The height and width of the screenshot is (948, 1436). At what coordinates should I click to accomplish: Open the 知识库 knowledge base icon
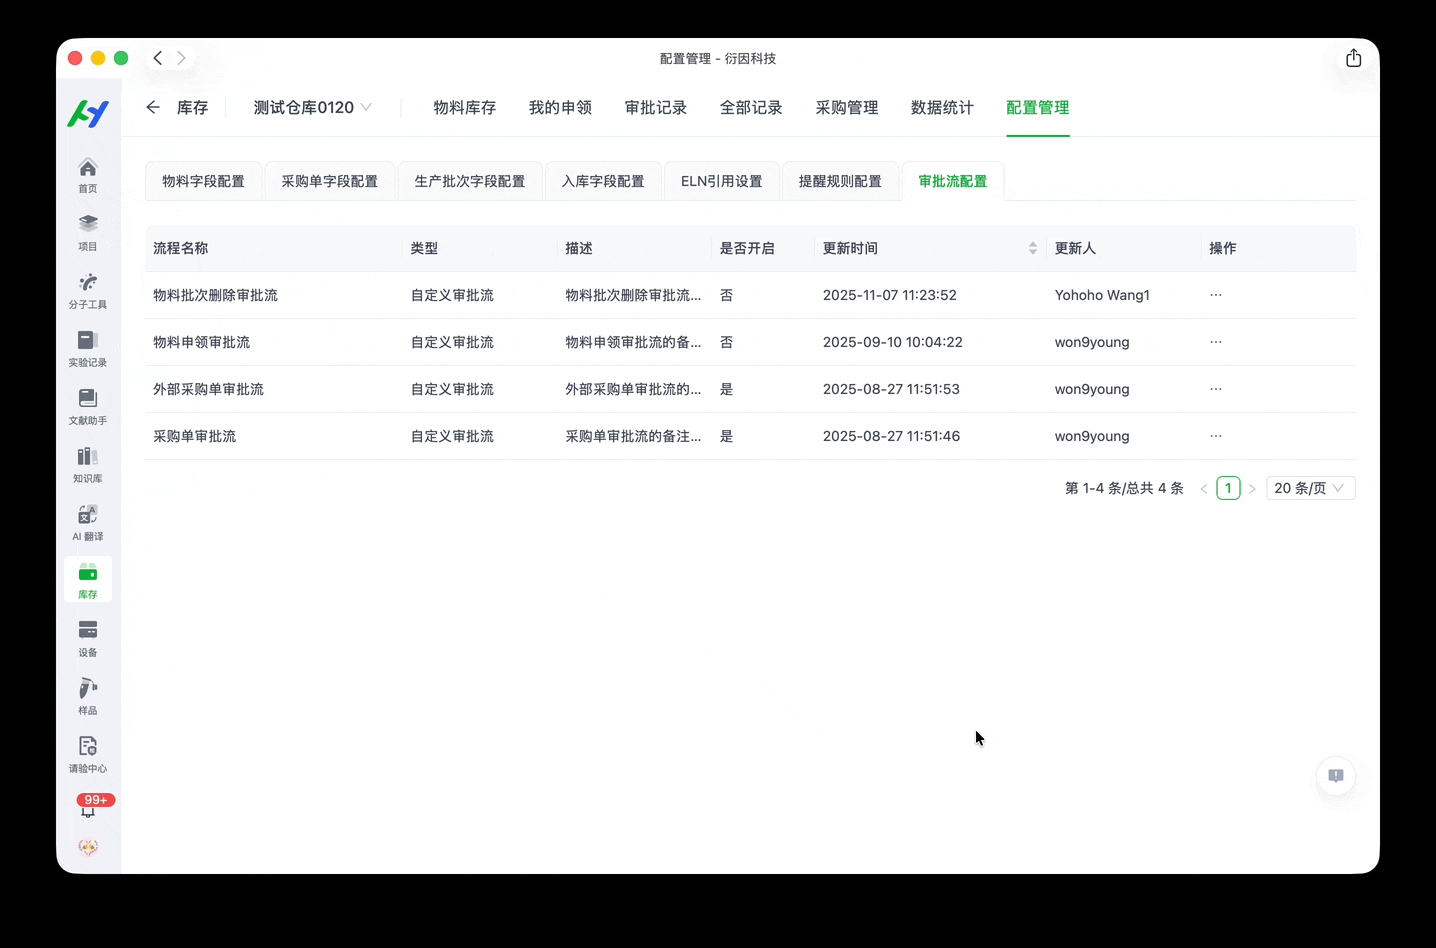88,464
